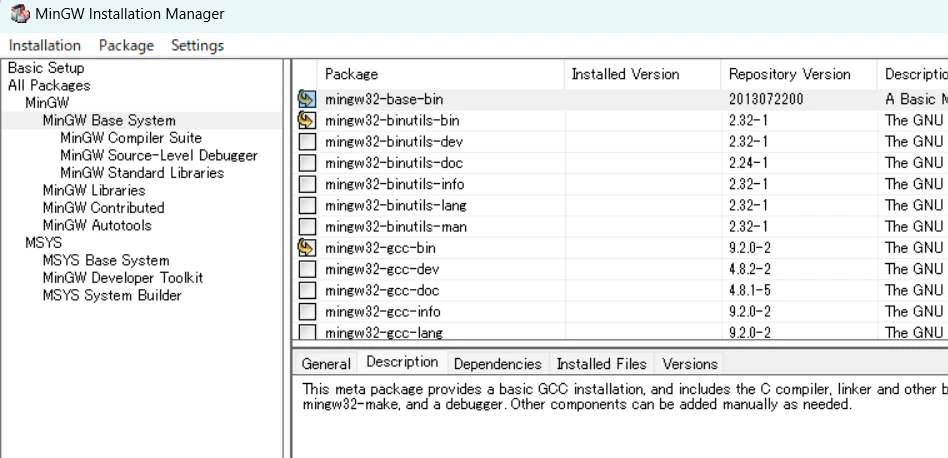
Task: Click the MinGW Installation Manager title icon
Action: click(20, 13)
